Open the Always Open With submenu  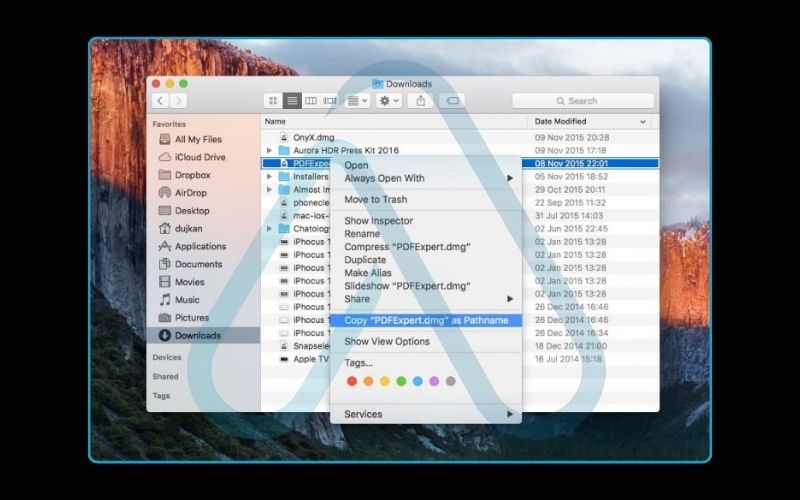(x=426, y=178)
